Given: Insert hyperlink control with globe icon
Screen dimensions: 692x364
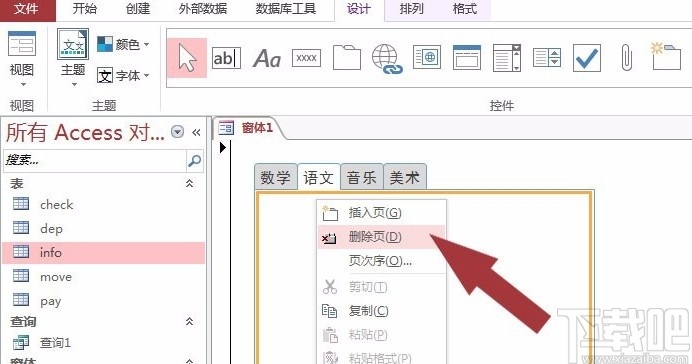Looking at the screenshot, I should tap(387, 58).
